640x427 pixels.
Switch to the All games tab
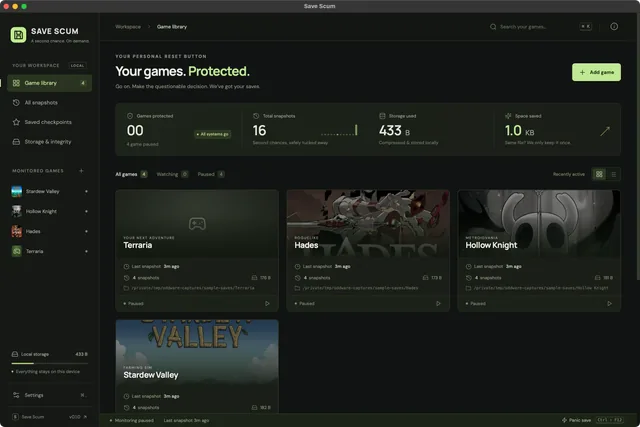131,174
